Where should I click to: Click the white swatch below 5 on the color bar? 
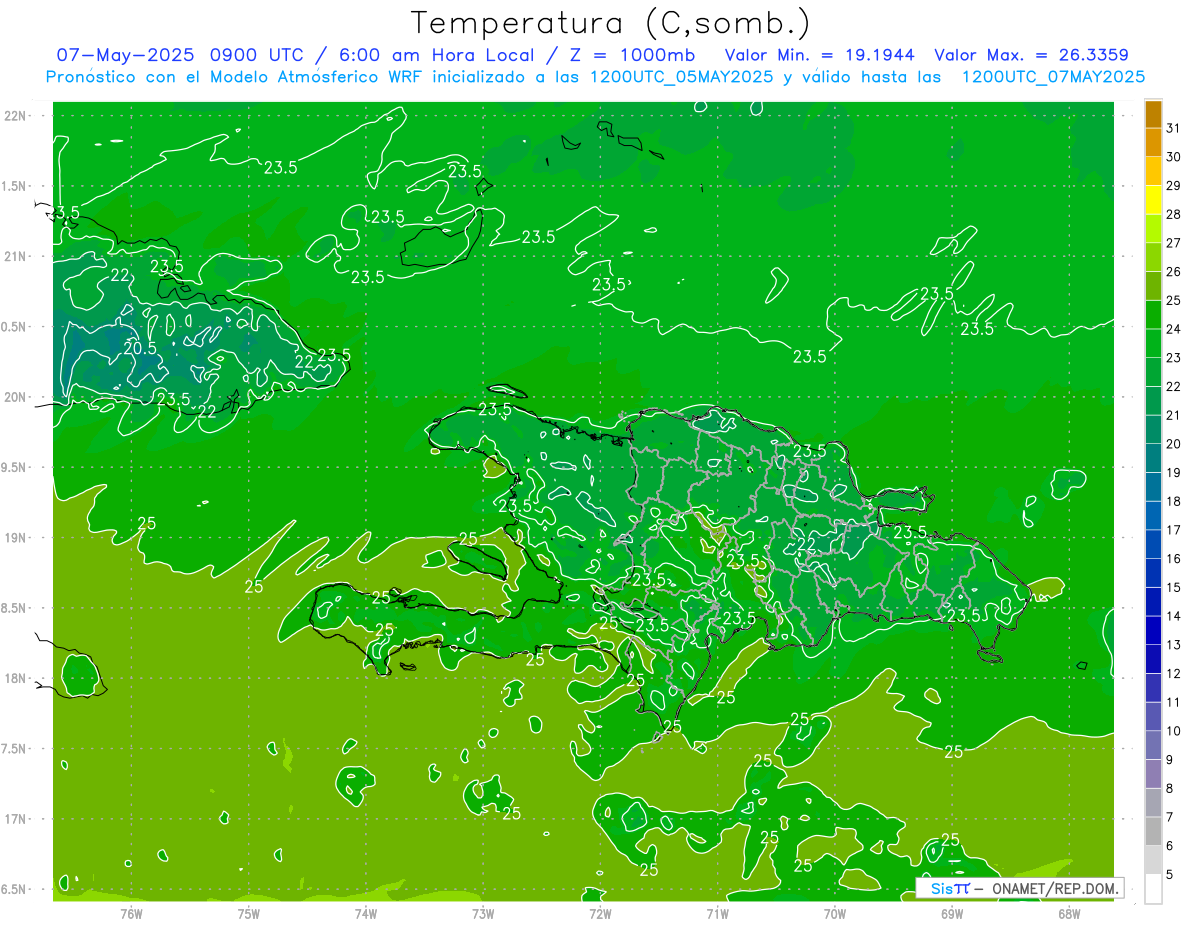[1153, 889]
